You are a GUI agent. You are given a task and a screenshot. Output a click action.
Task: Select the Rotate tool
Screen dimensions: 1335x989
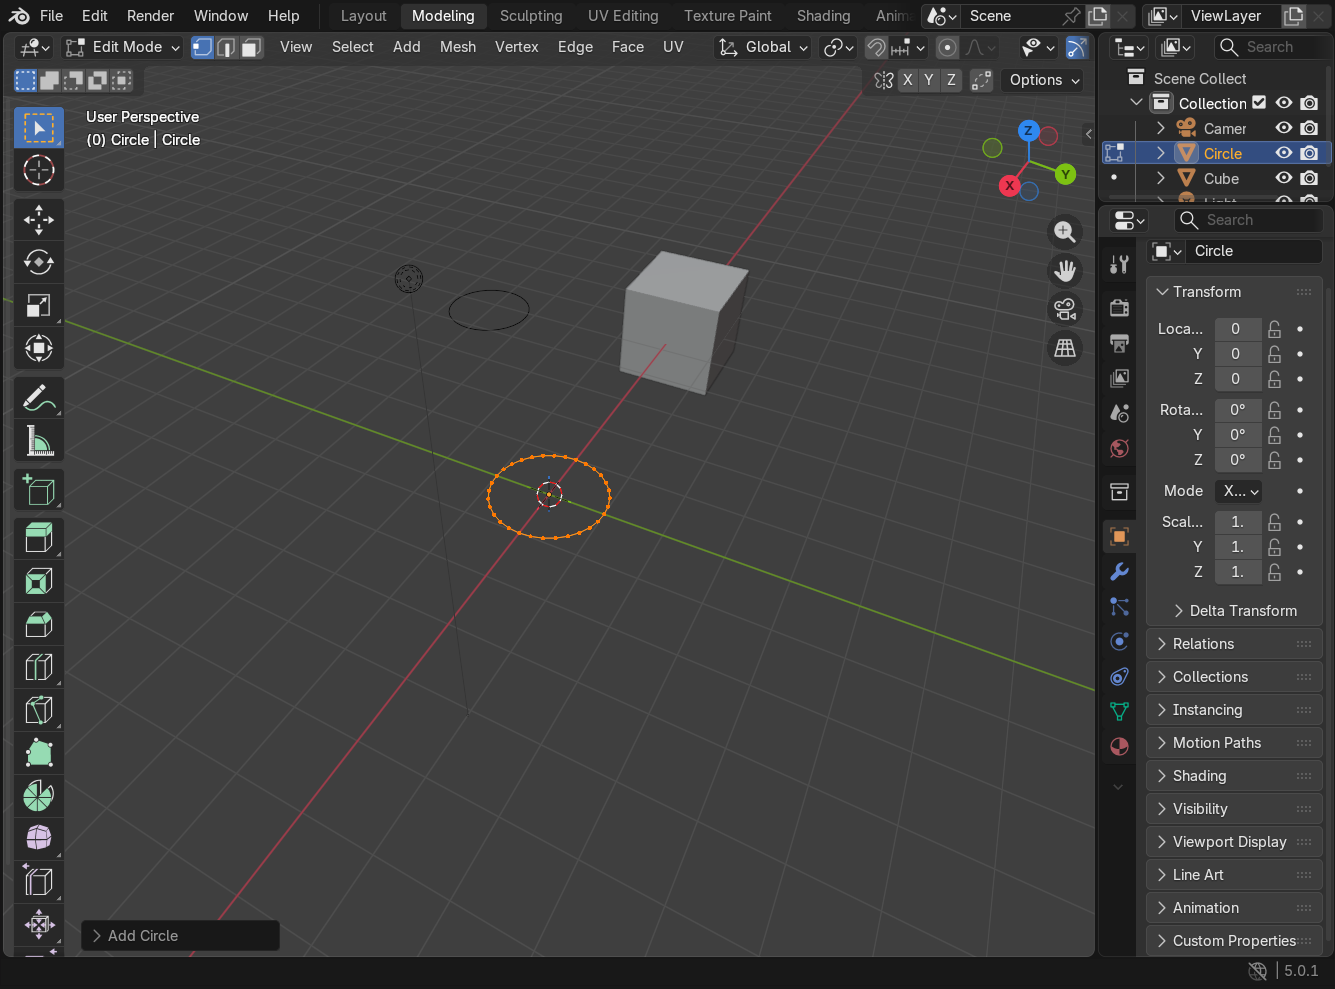coord(39,262)
